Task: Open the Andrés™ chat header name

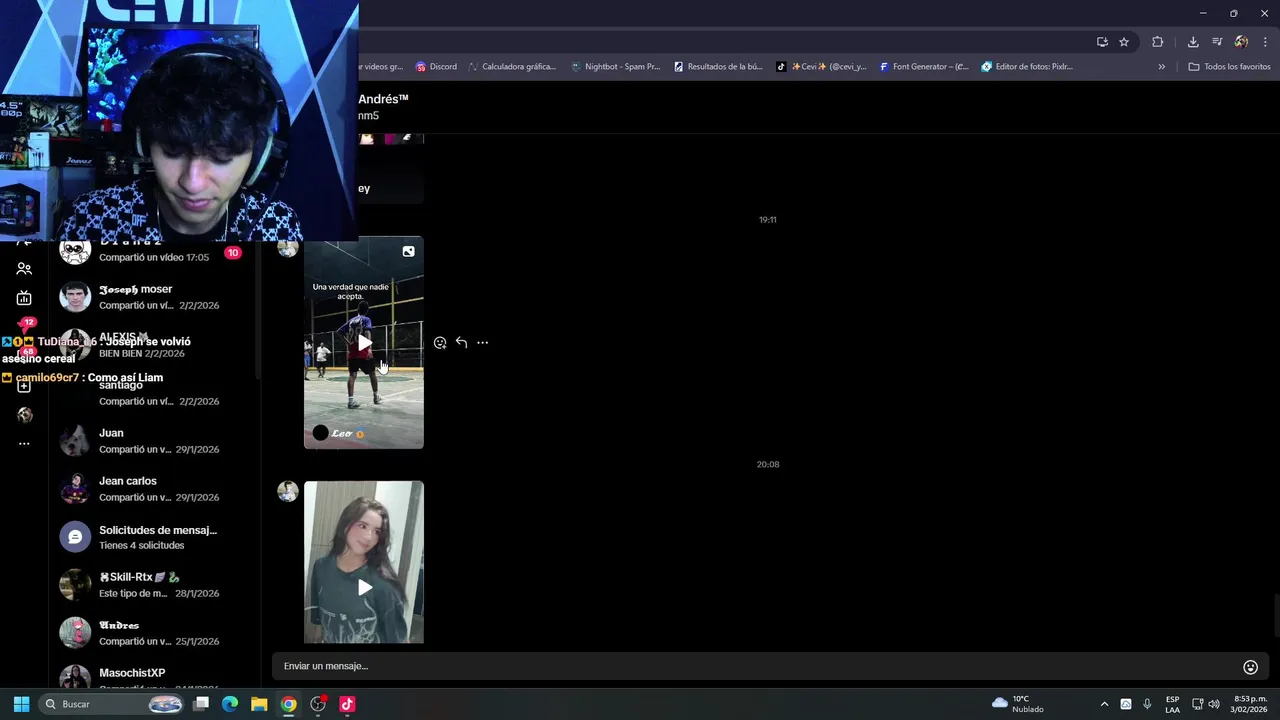Action: click(x=383, y=99)
